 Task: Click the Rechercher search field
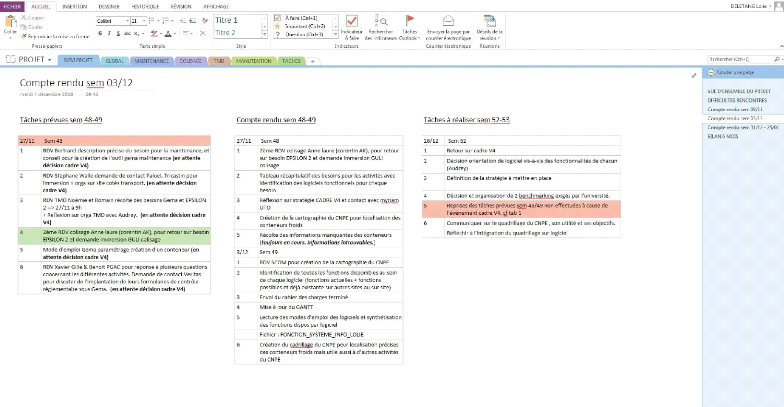click(x=738, y=60)
